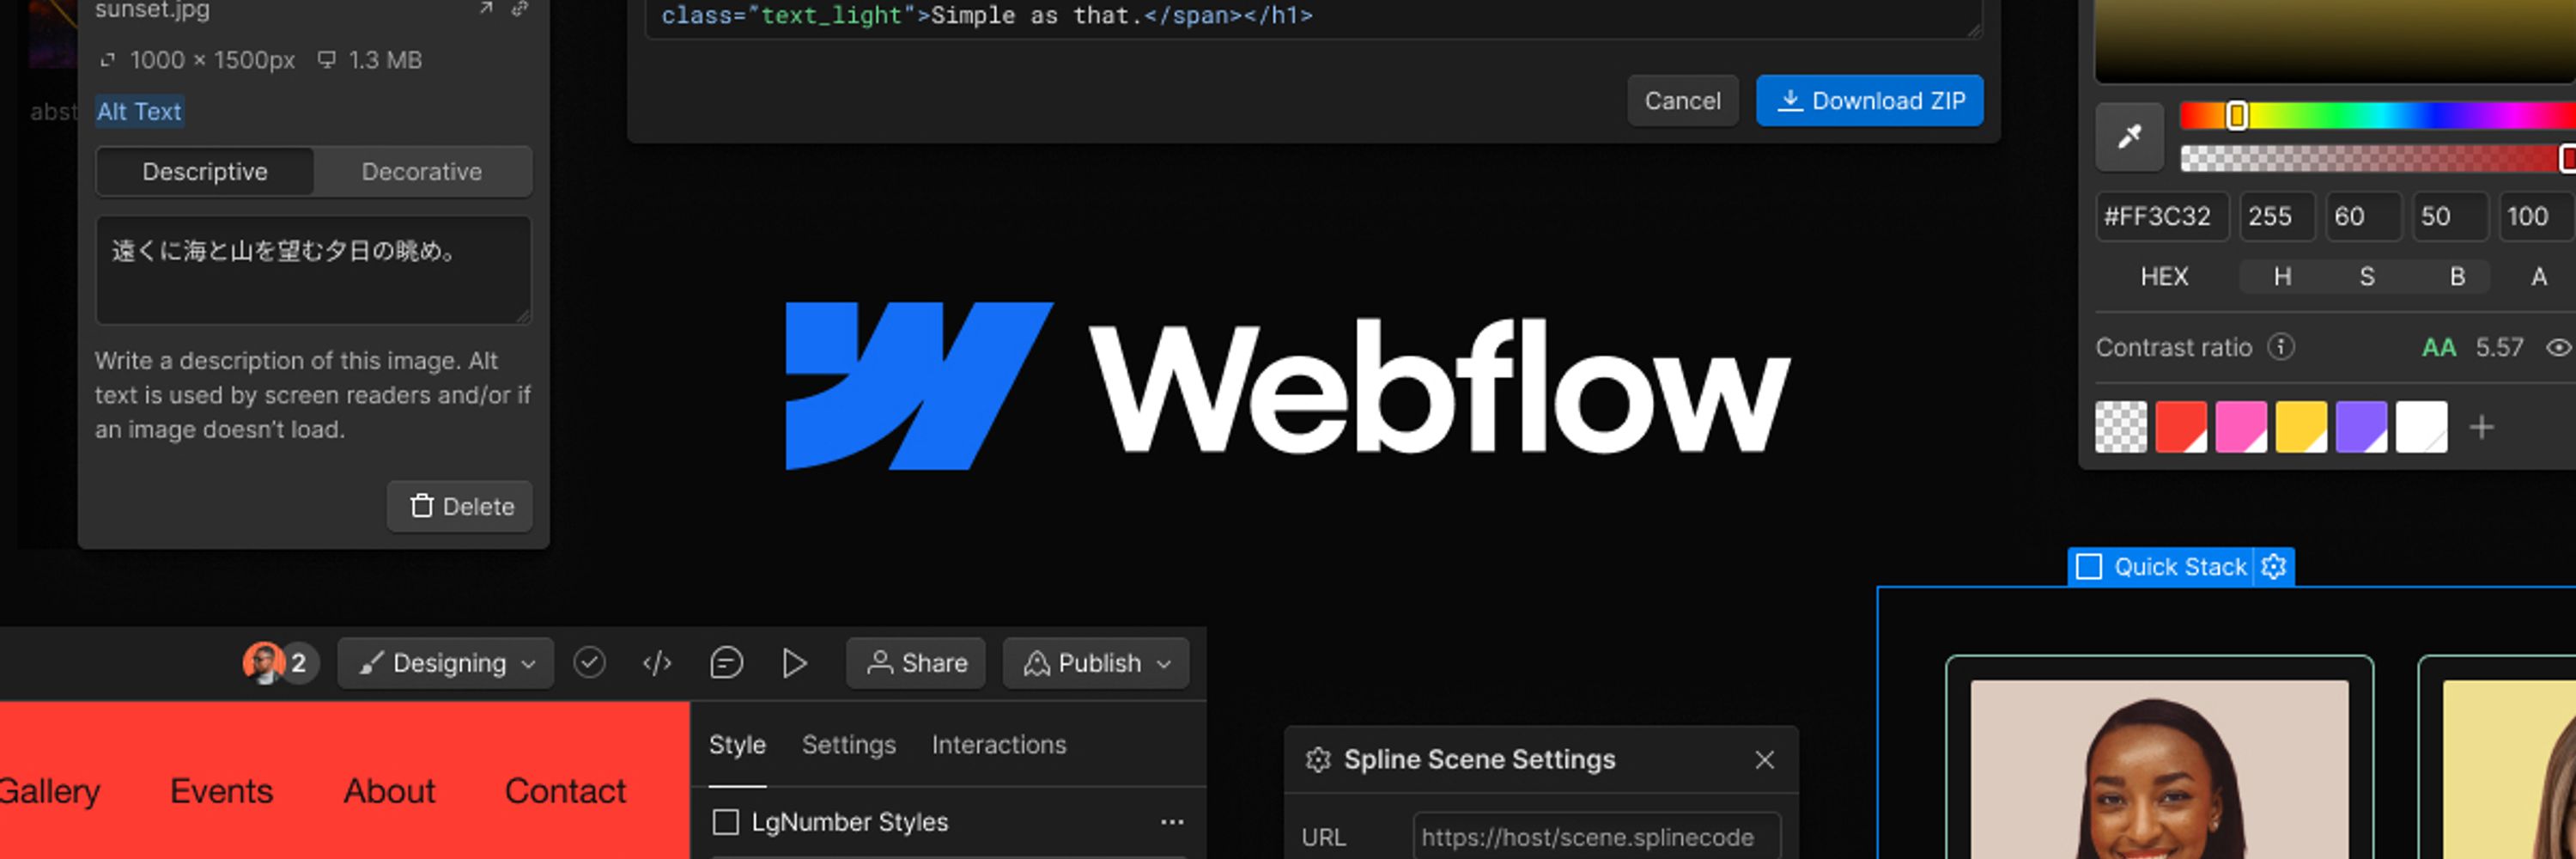Click the opacity slider bar
2576x859 pixels.
(2376, 158)
